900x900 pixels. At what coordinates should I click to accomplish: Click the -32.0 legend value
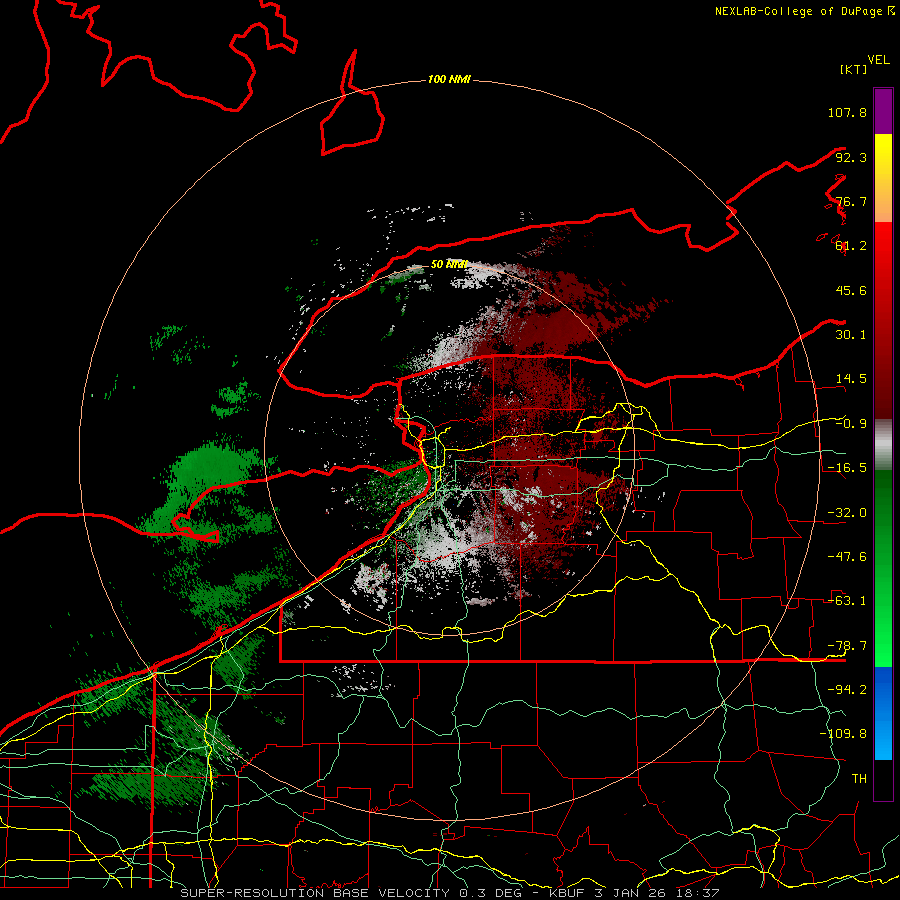click(847, 513)
